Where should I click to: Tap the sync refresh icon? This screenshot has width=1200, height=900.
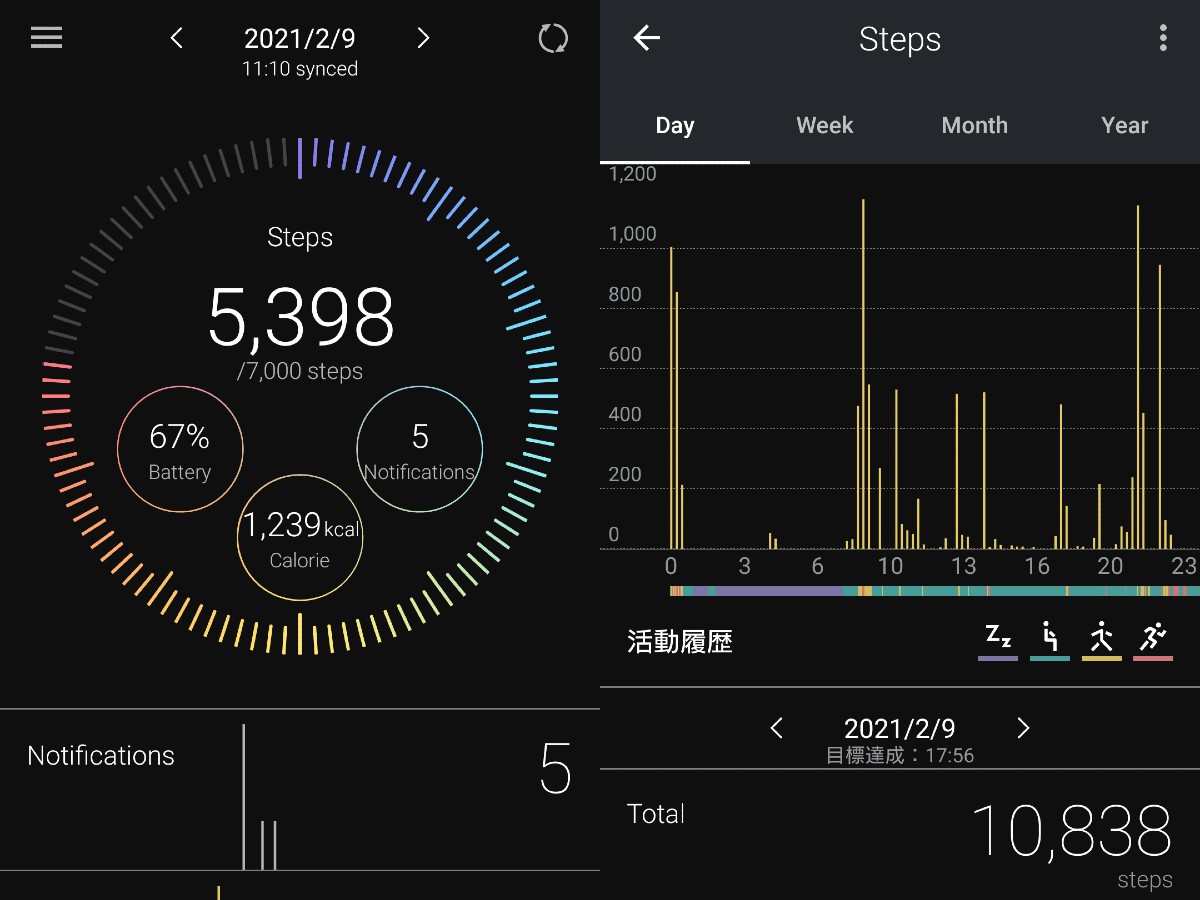[553, 39]
